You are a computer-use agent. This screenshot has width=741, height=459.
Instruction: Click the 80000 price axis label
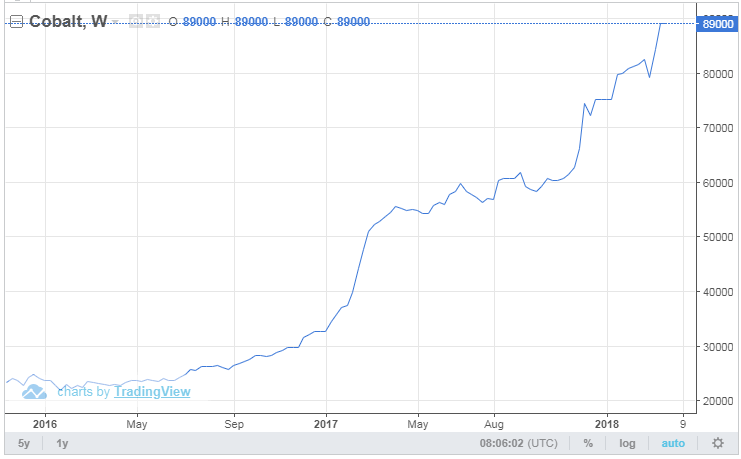click(718, 74)
